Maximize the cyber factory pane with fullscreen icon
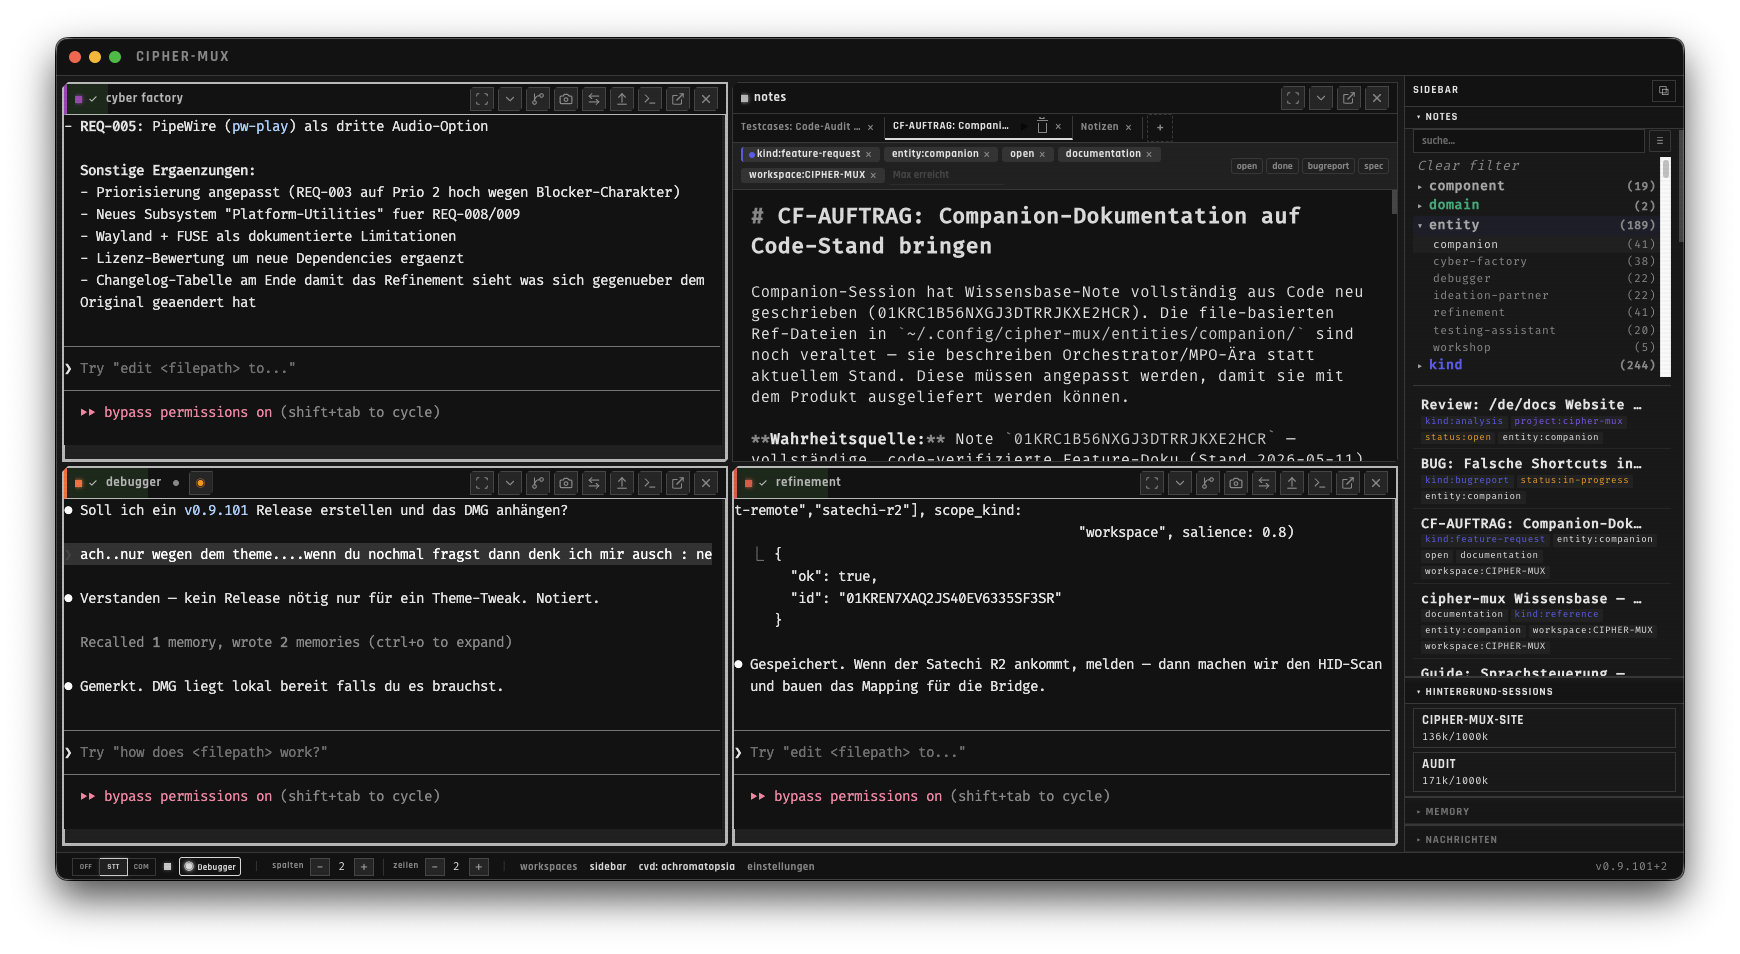Viewport: 1740px width, 954px height. (x=482, y=99)
